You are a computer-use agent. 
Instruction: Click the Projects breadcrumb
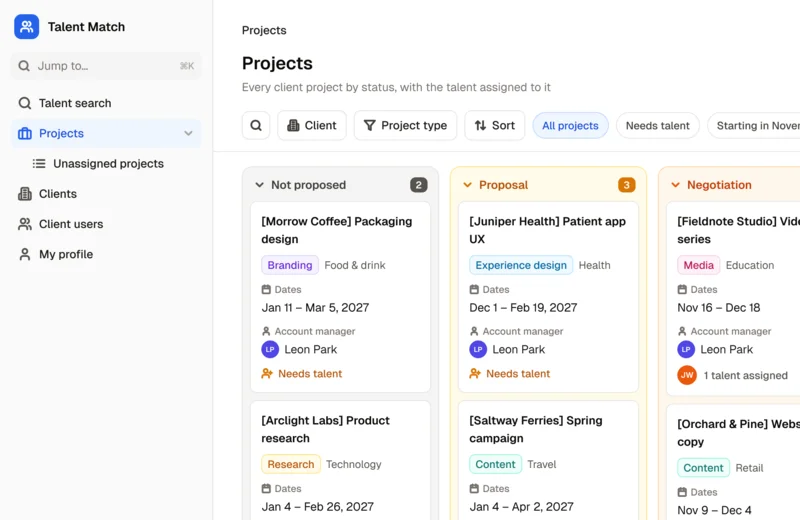[x=264, y=30]
